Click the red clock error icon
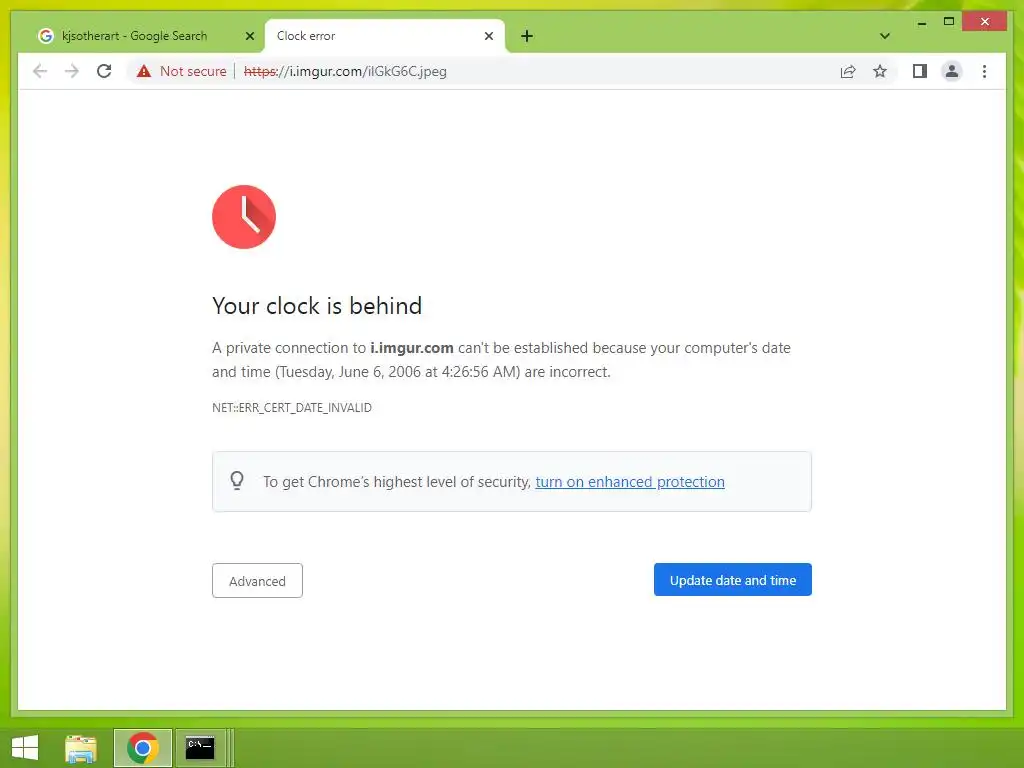This screenshot has height=768, width=1024. [x=244, y=217]
